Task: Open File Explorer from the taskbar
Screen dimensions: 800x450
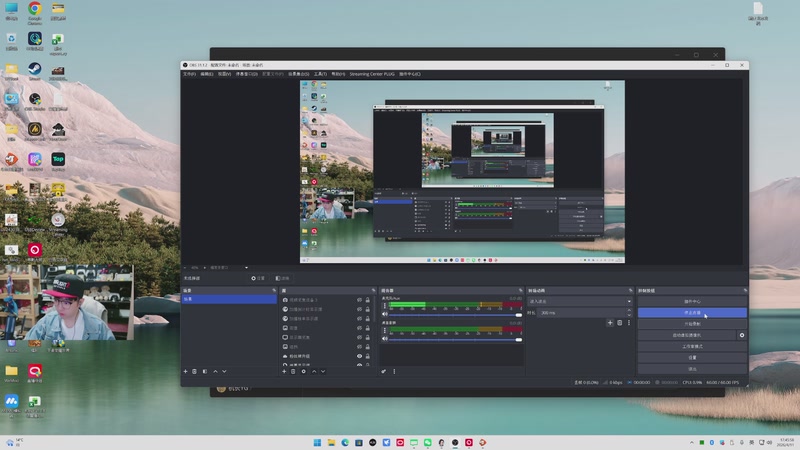Action: [331, 442]
